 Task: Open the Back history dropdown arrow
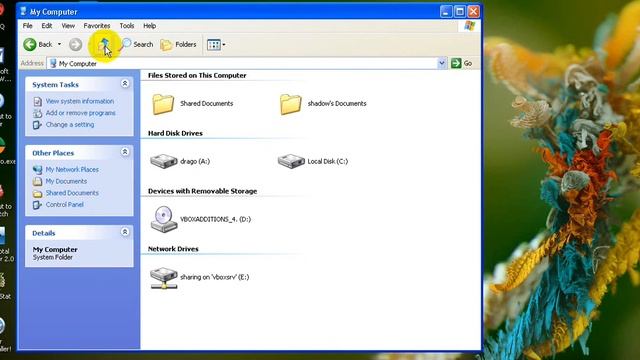click(59, 44)
